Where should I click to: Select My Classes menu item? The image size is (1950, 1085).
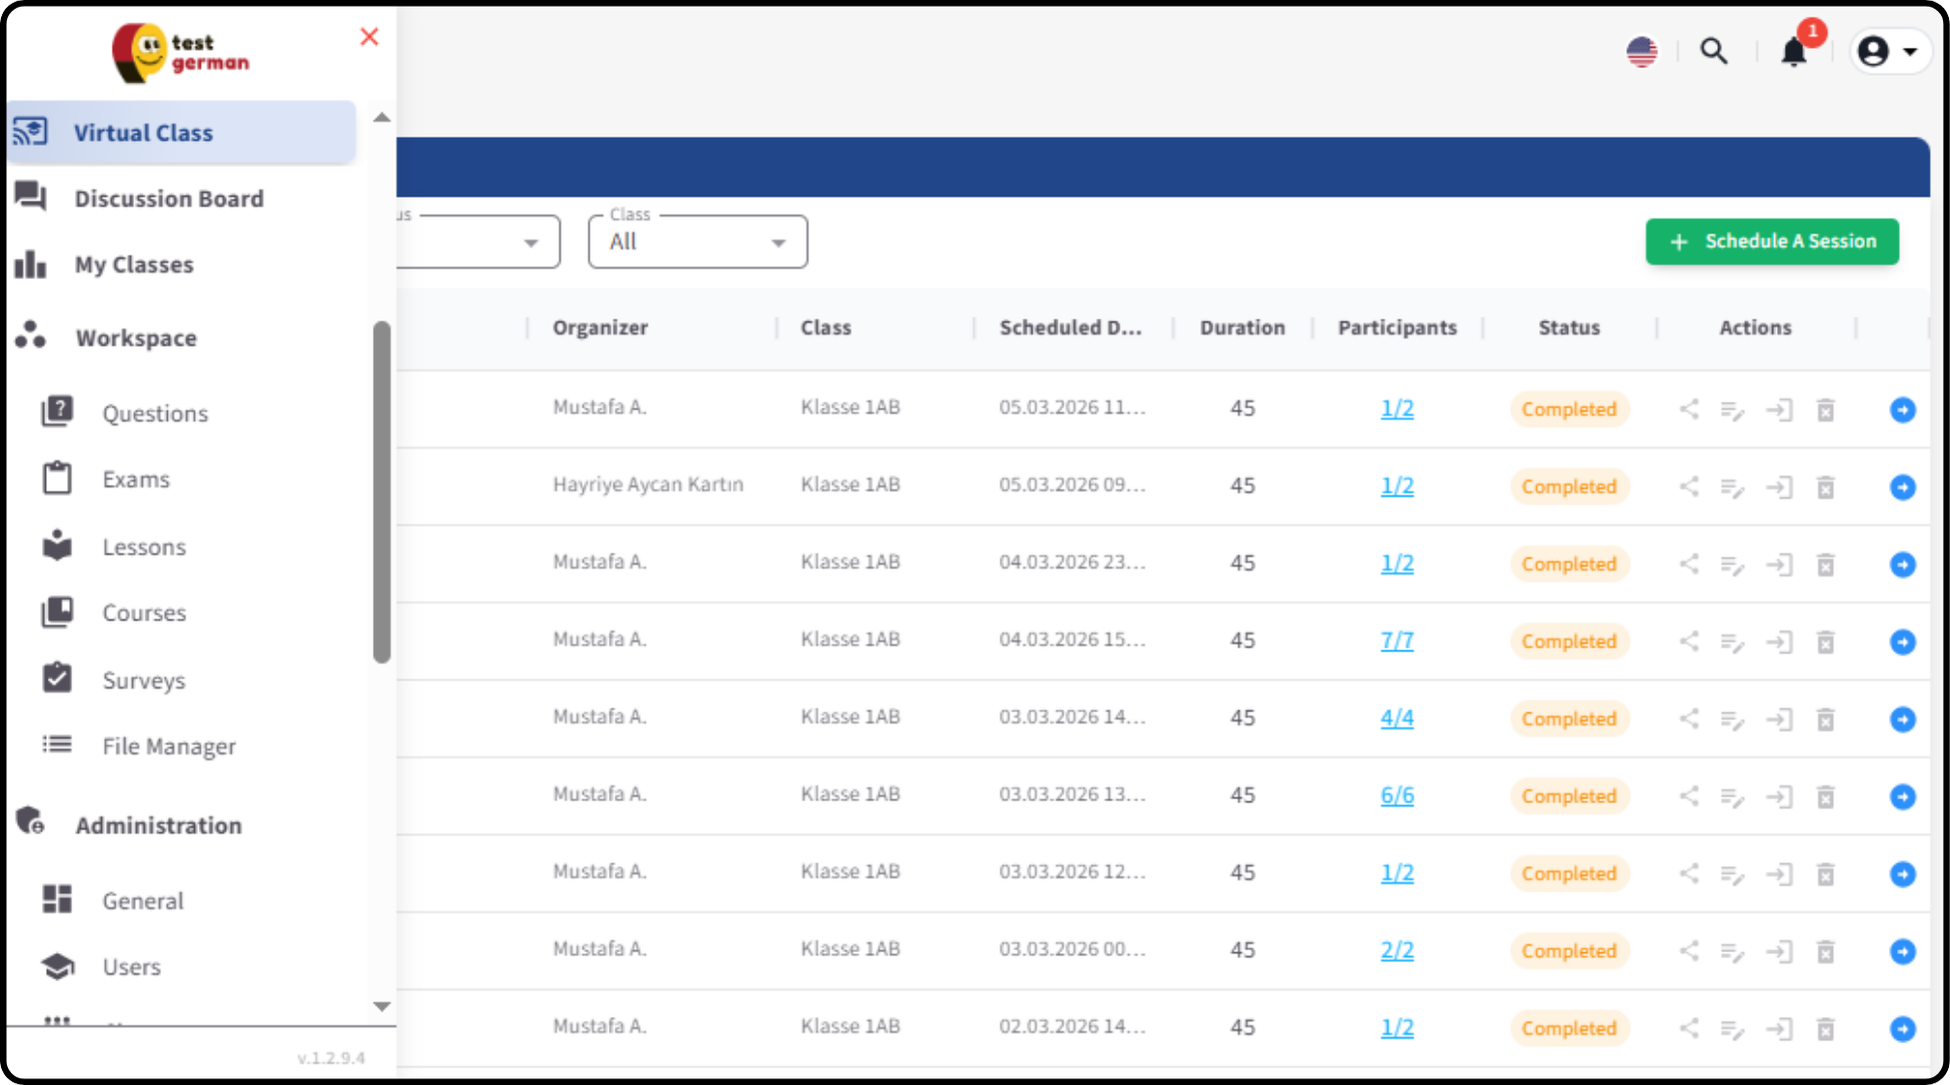133,265
